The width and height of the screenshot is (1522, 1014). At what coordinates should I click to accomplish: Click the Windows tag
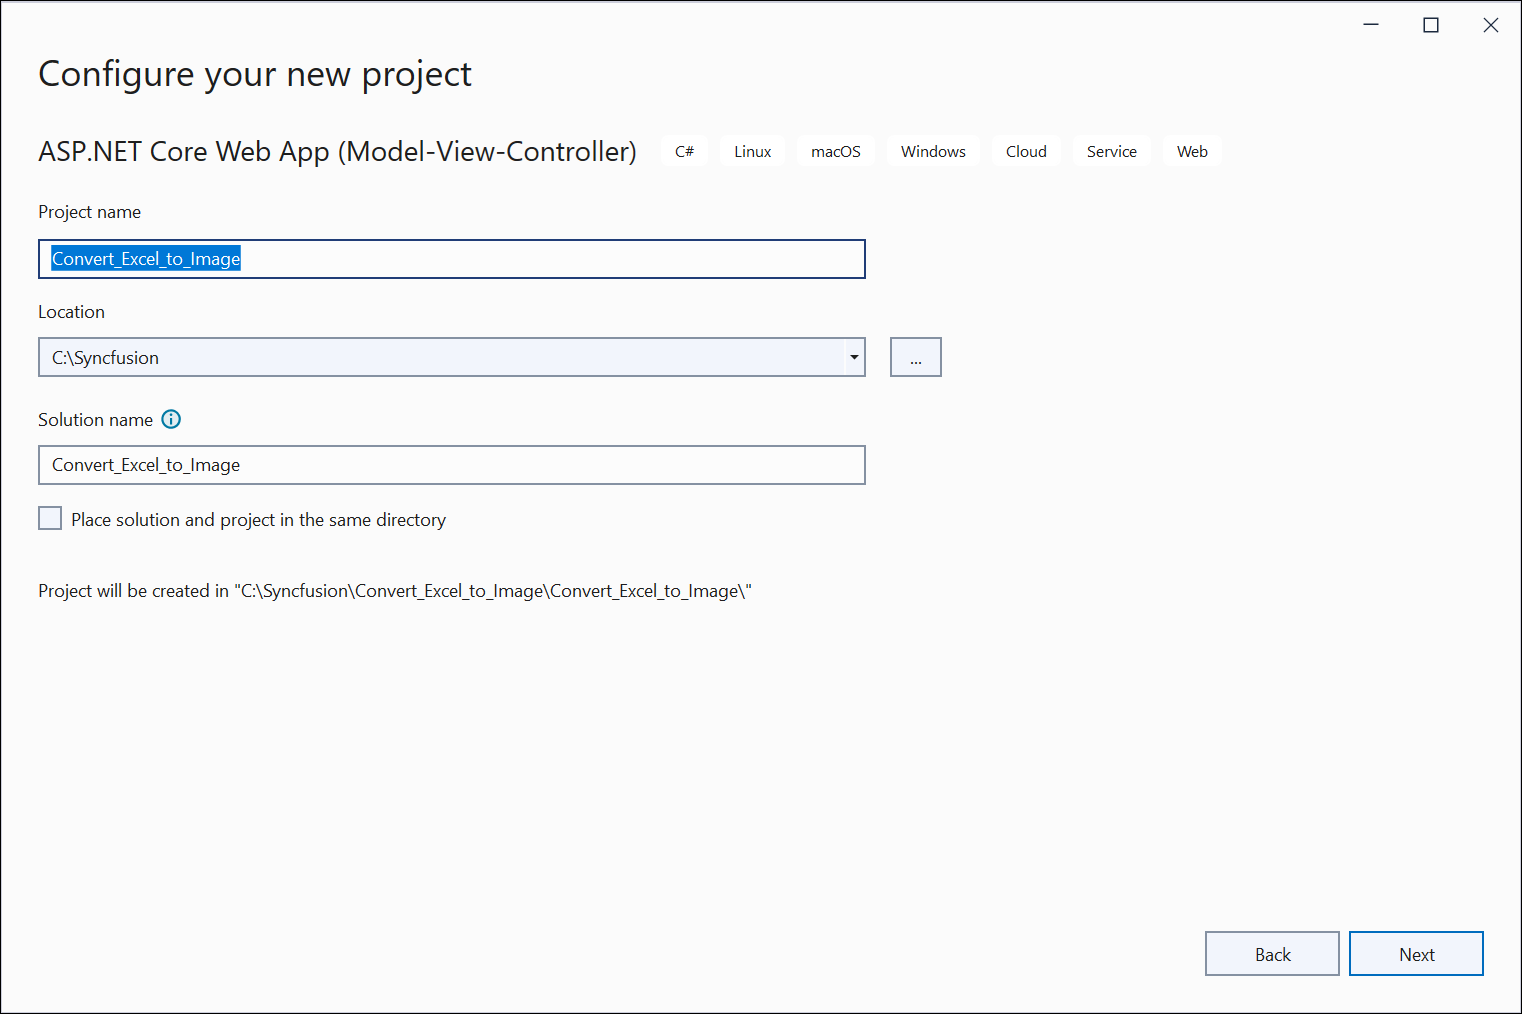pyautogui.click(x=933, y=151)
